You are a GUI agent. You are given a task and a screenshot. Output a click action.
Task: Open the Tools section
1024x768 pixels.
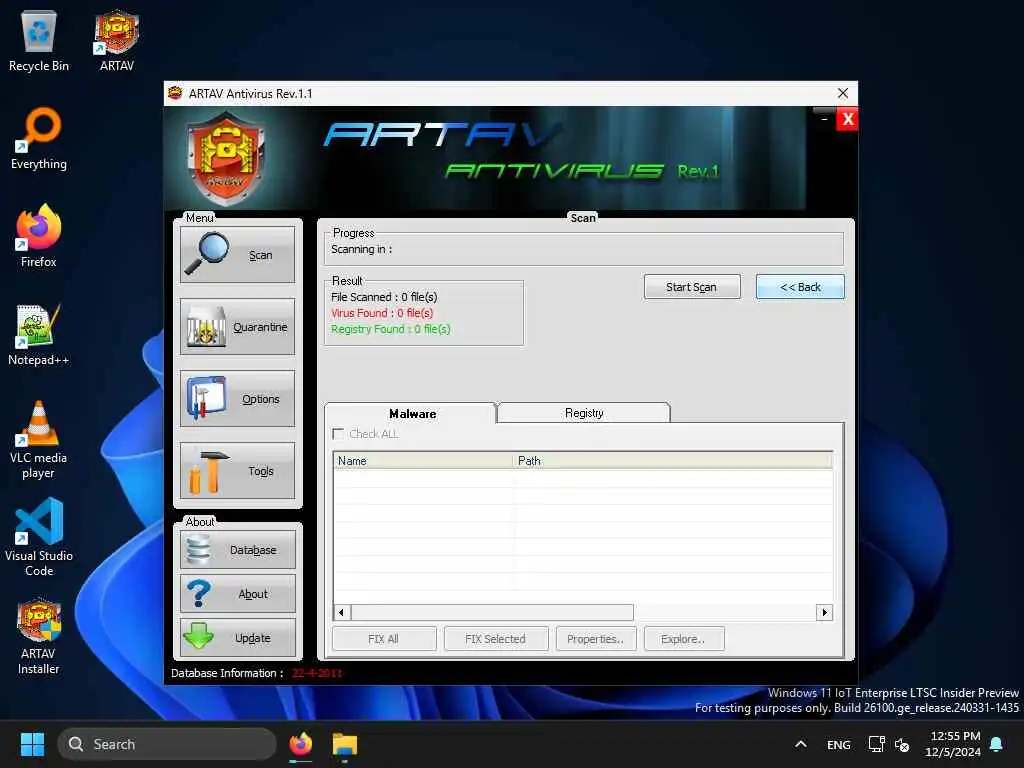point(237,470)
